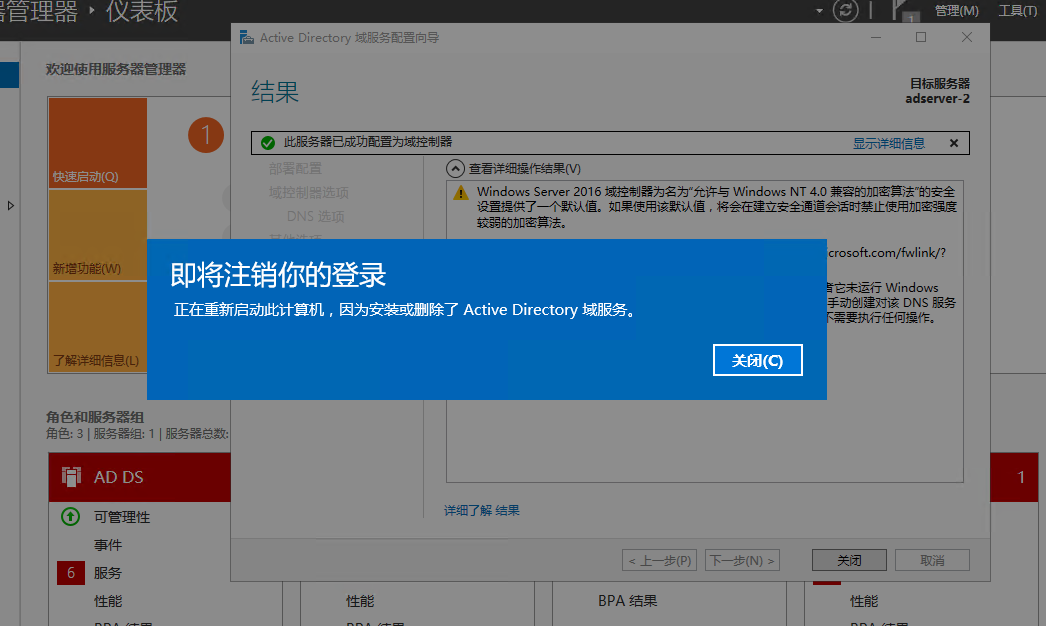Click the wizard's 关闭 button

pos(849,561)
